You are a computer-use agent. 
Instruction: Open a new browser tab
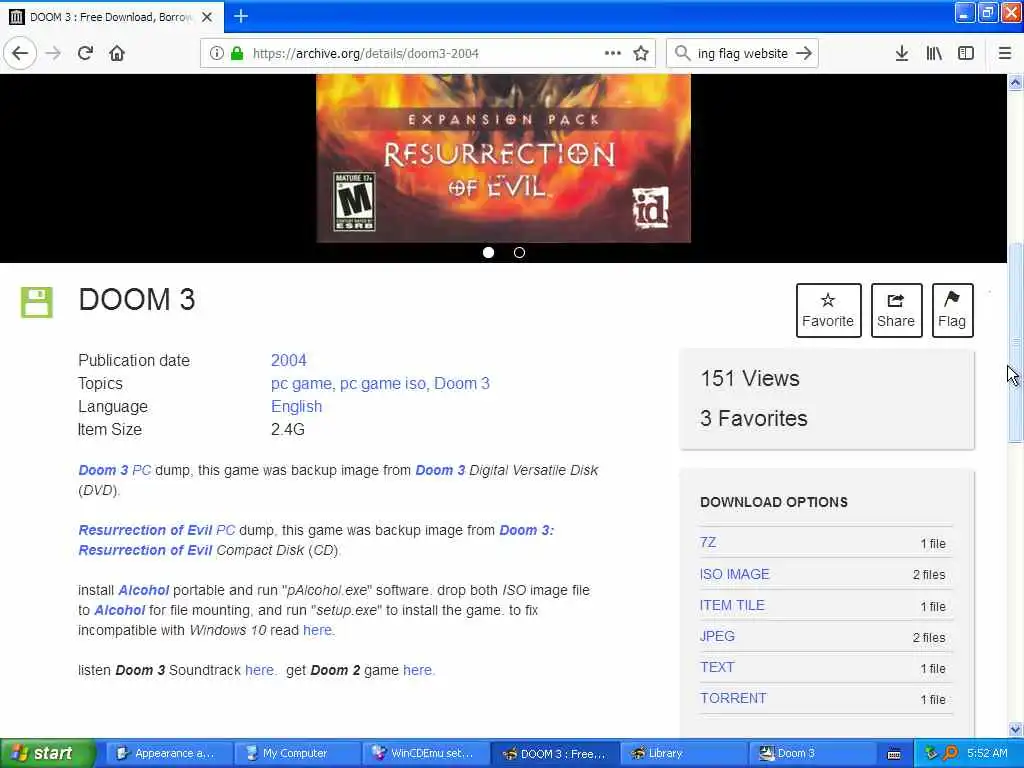(x=241, y=16)
